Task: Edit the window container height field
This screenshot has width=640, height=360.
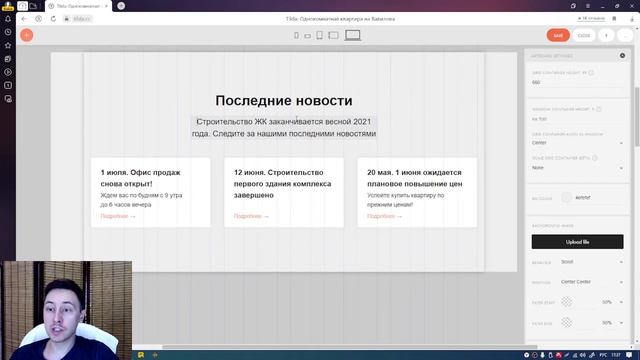Action: coord(577,119)
